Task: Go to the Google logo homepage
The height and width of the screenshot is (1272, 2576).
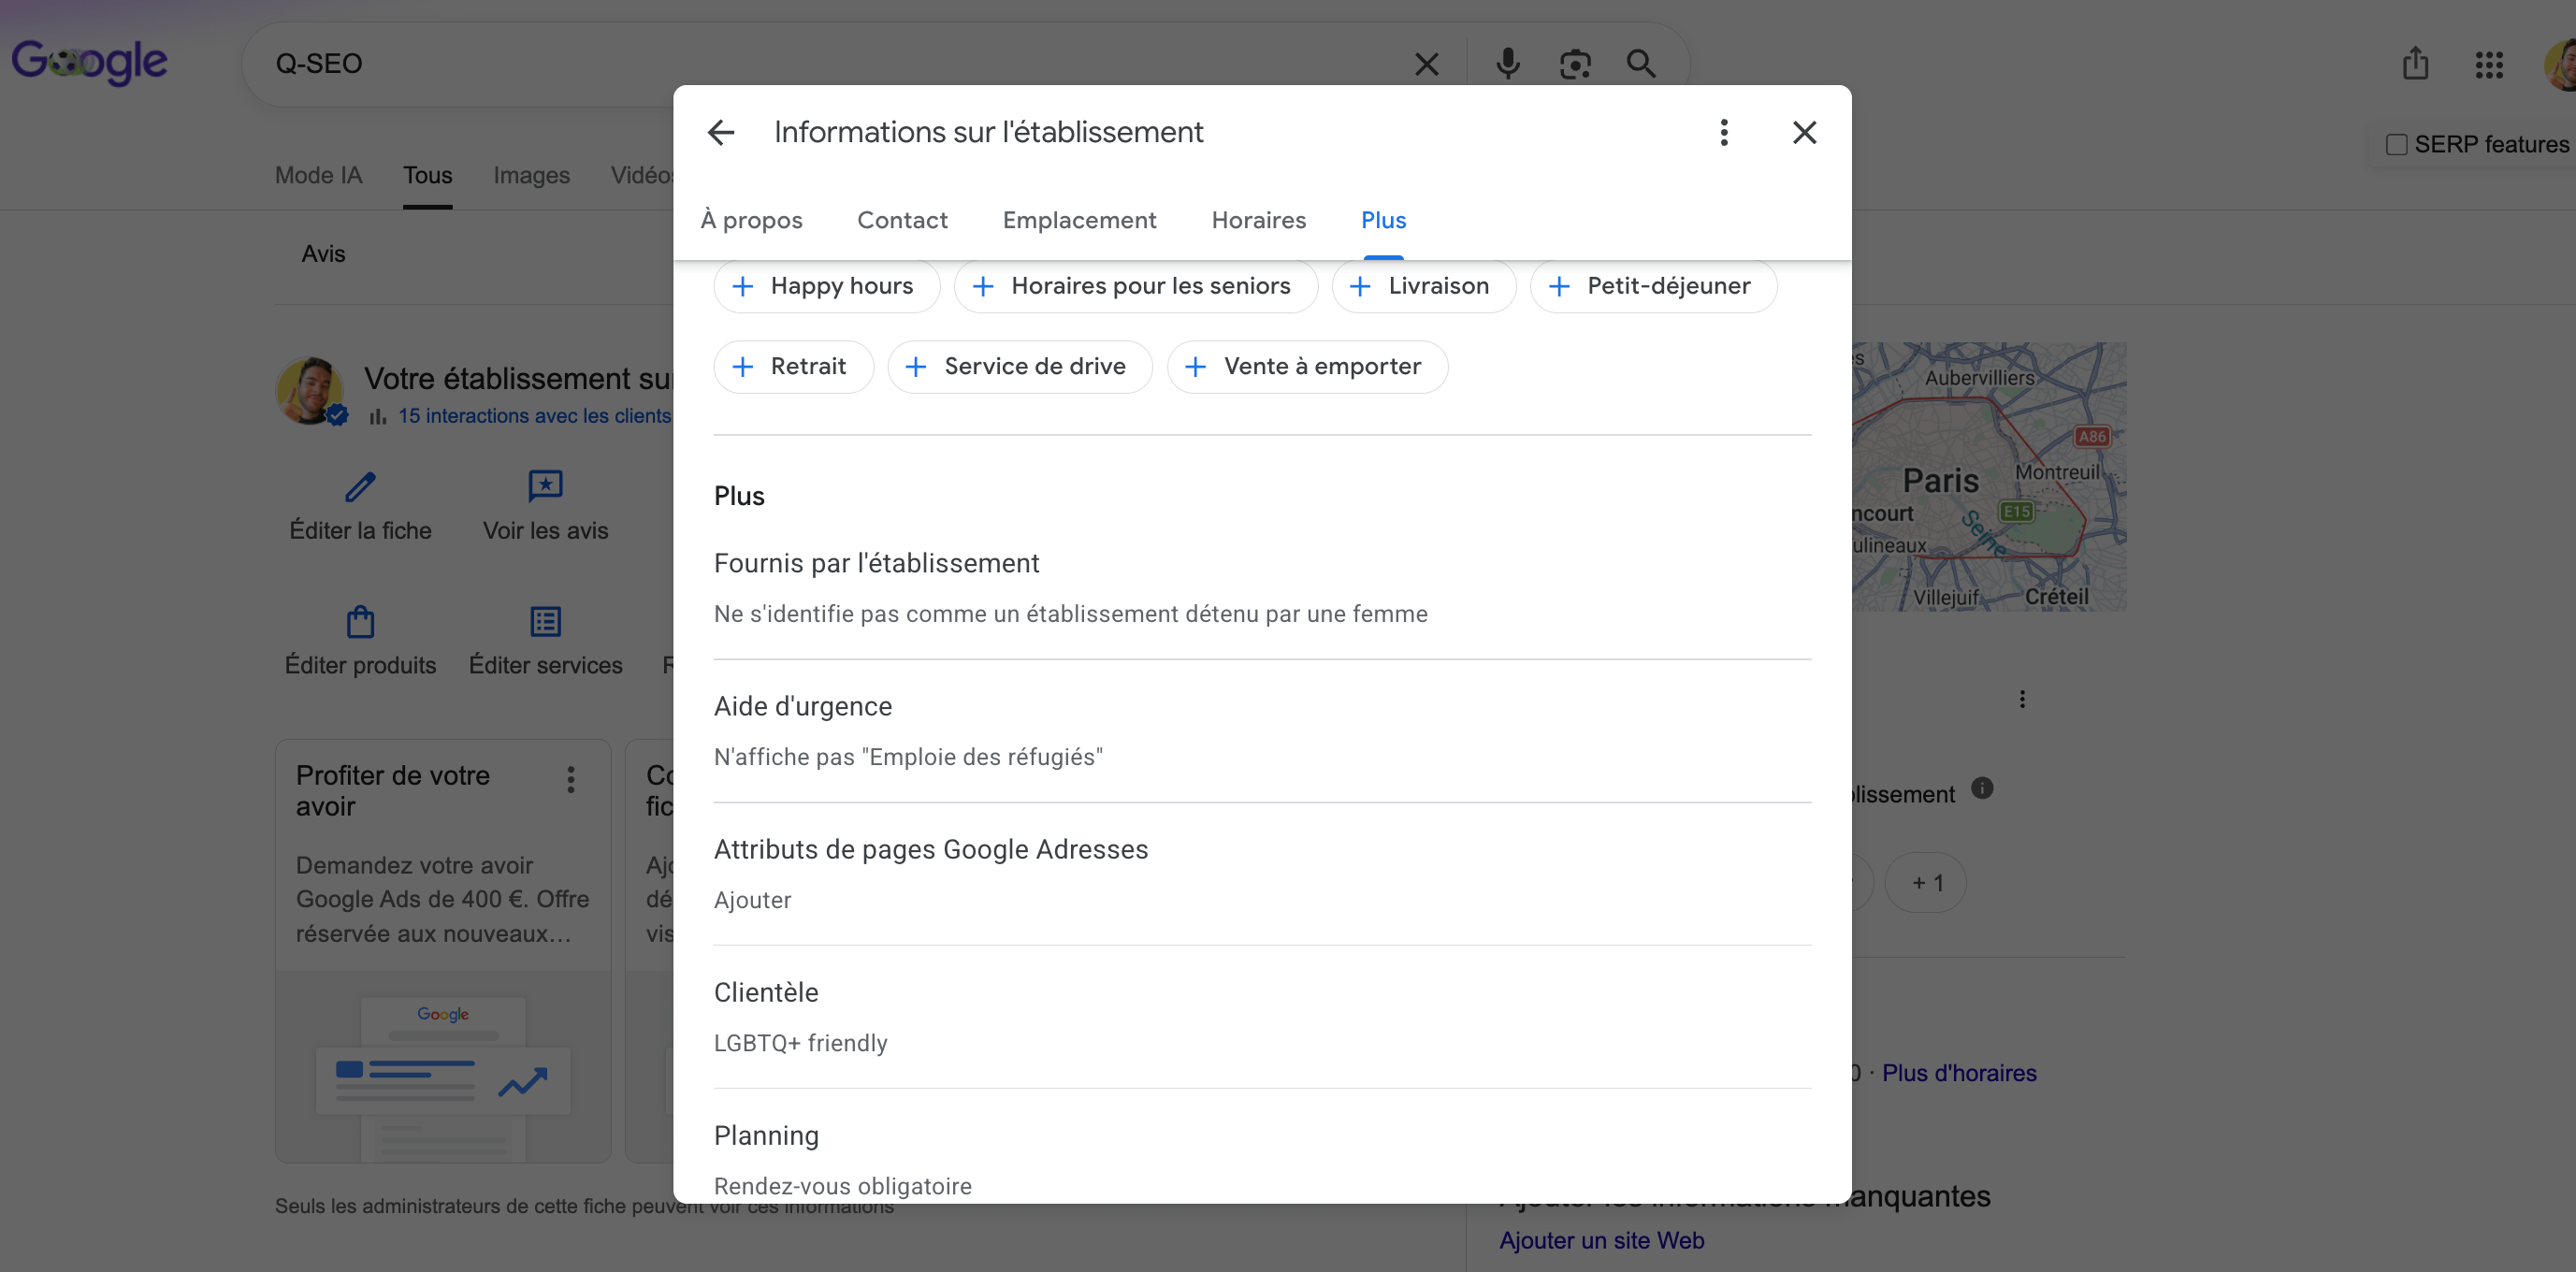Action: (x=89, y=62)
